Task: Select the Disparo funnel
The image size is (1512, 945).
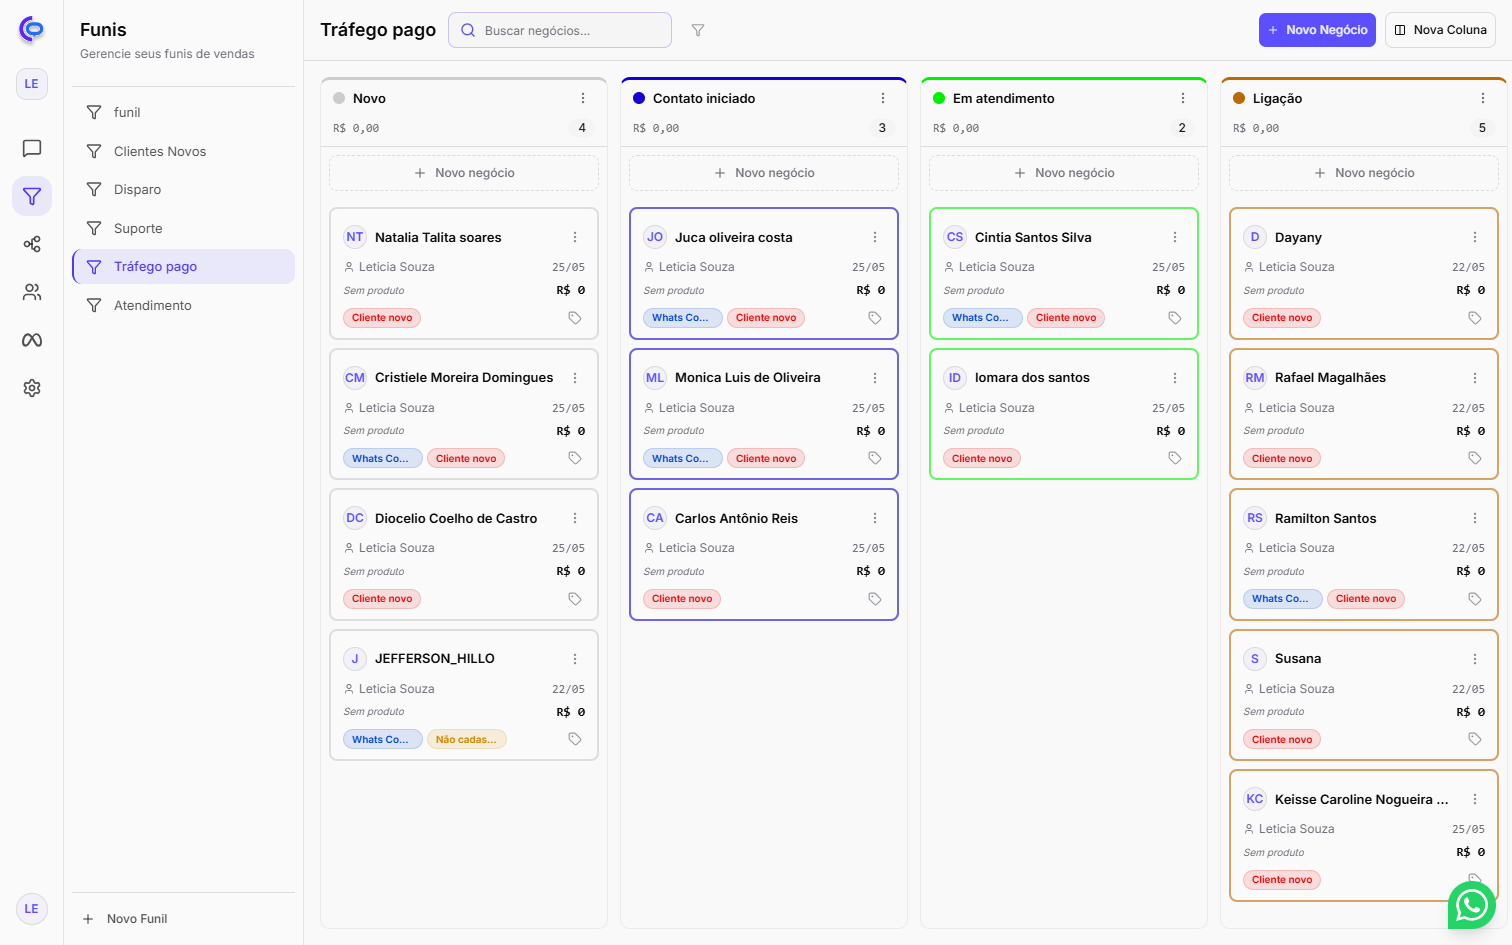Action: tap(184, 189)
